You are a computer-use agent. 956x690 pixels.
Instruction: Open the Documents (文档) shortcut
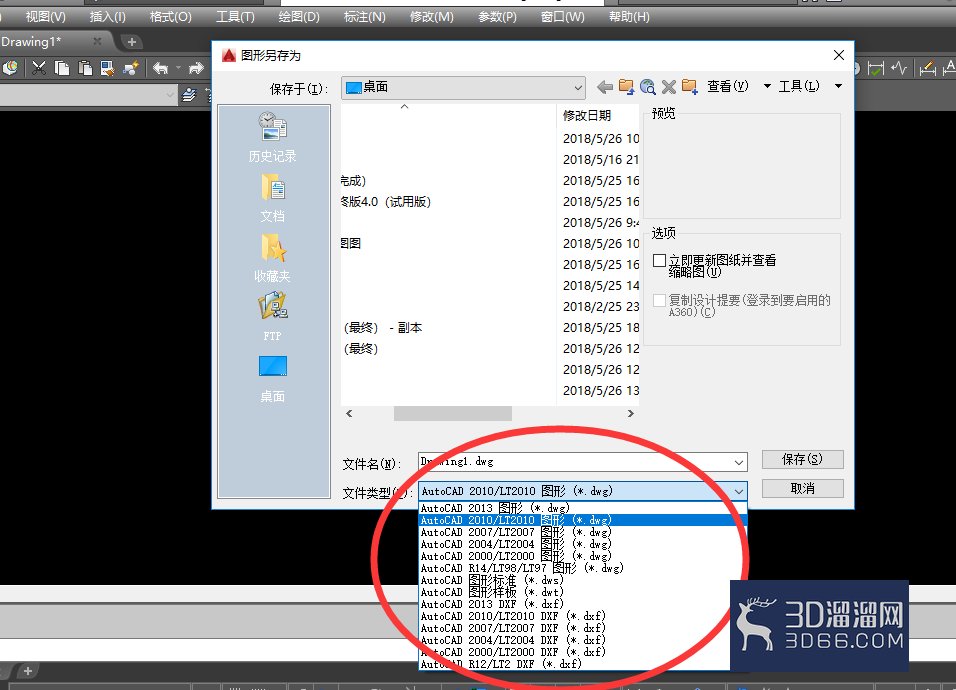pos(273,198)
